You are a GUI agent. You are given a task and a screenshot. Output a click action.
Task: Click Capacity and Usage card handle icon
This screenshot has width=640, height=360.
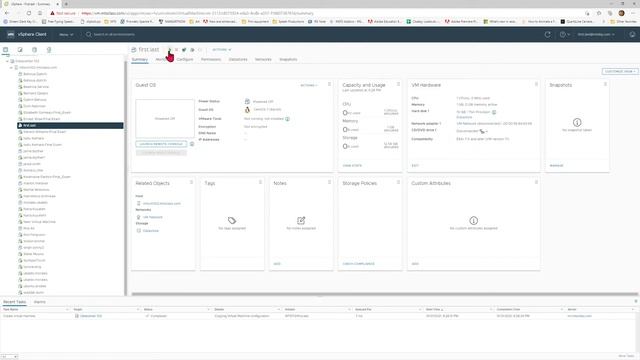pyautogui.click(x=398, y=84)
